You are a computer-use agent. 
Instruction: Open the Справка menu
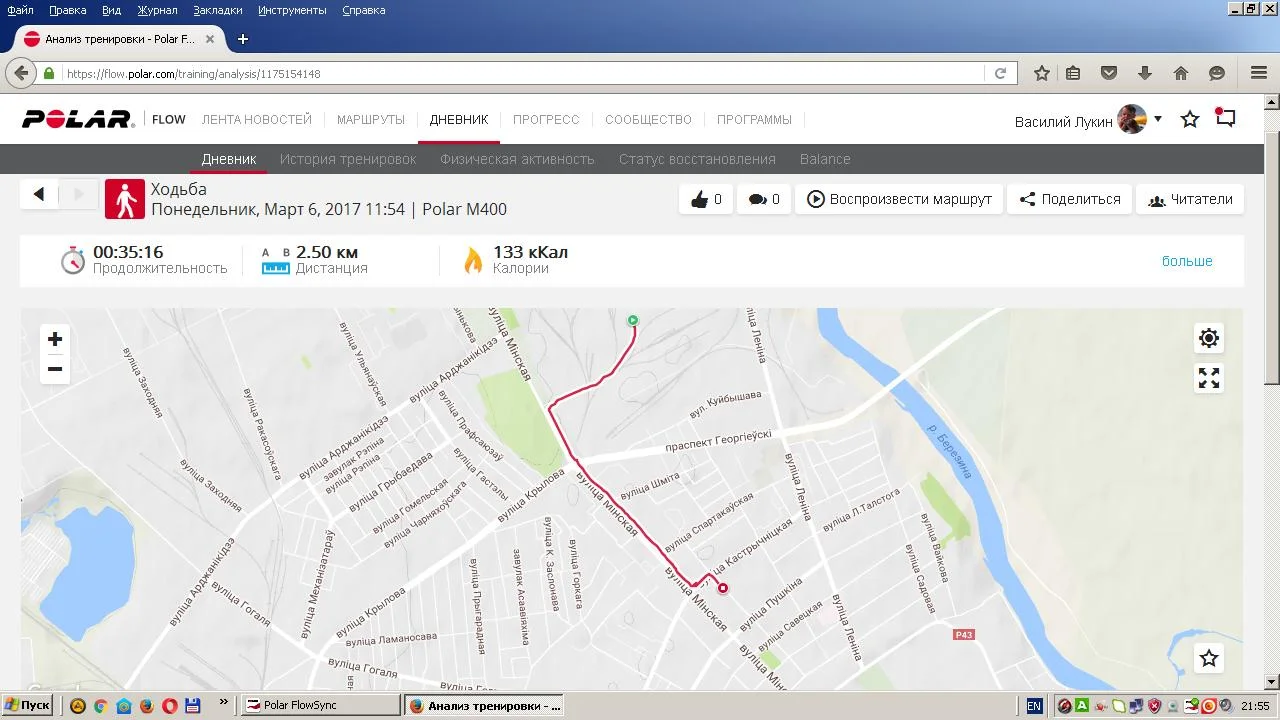click(x=364, y=10)
